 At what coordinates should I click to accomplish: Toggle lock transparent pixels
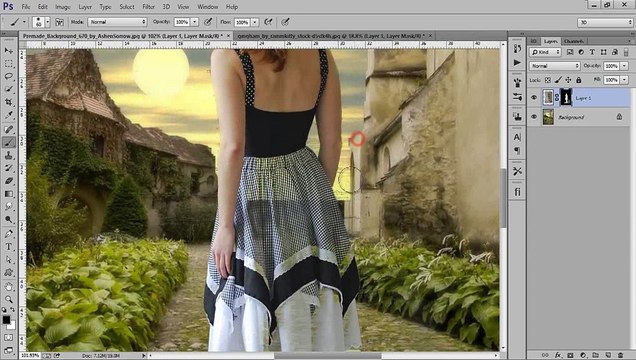[548, 80]
